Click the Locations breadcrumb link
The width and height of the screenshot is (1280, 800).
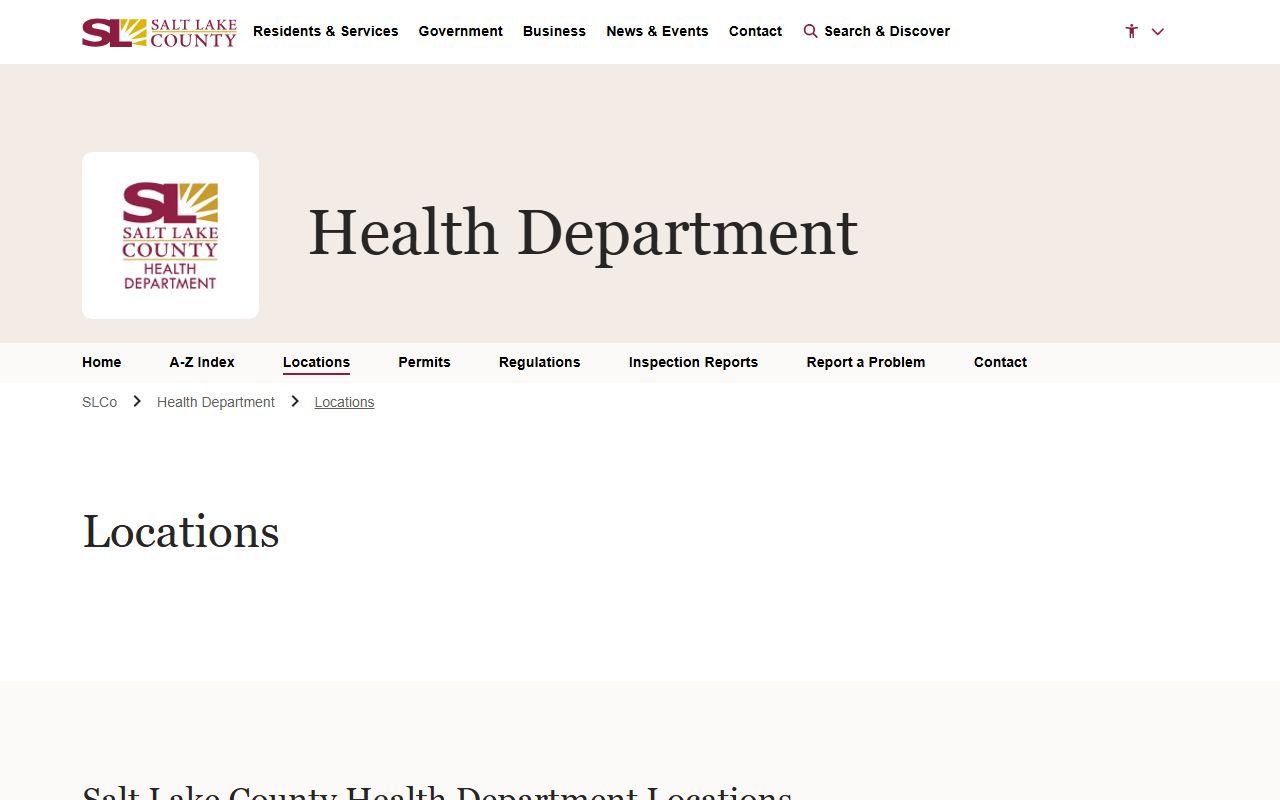coord(344,402)
